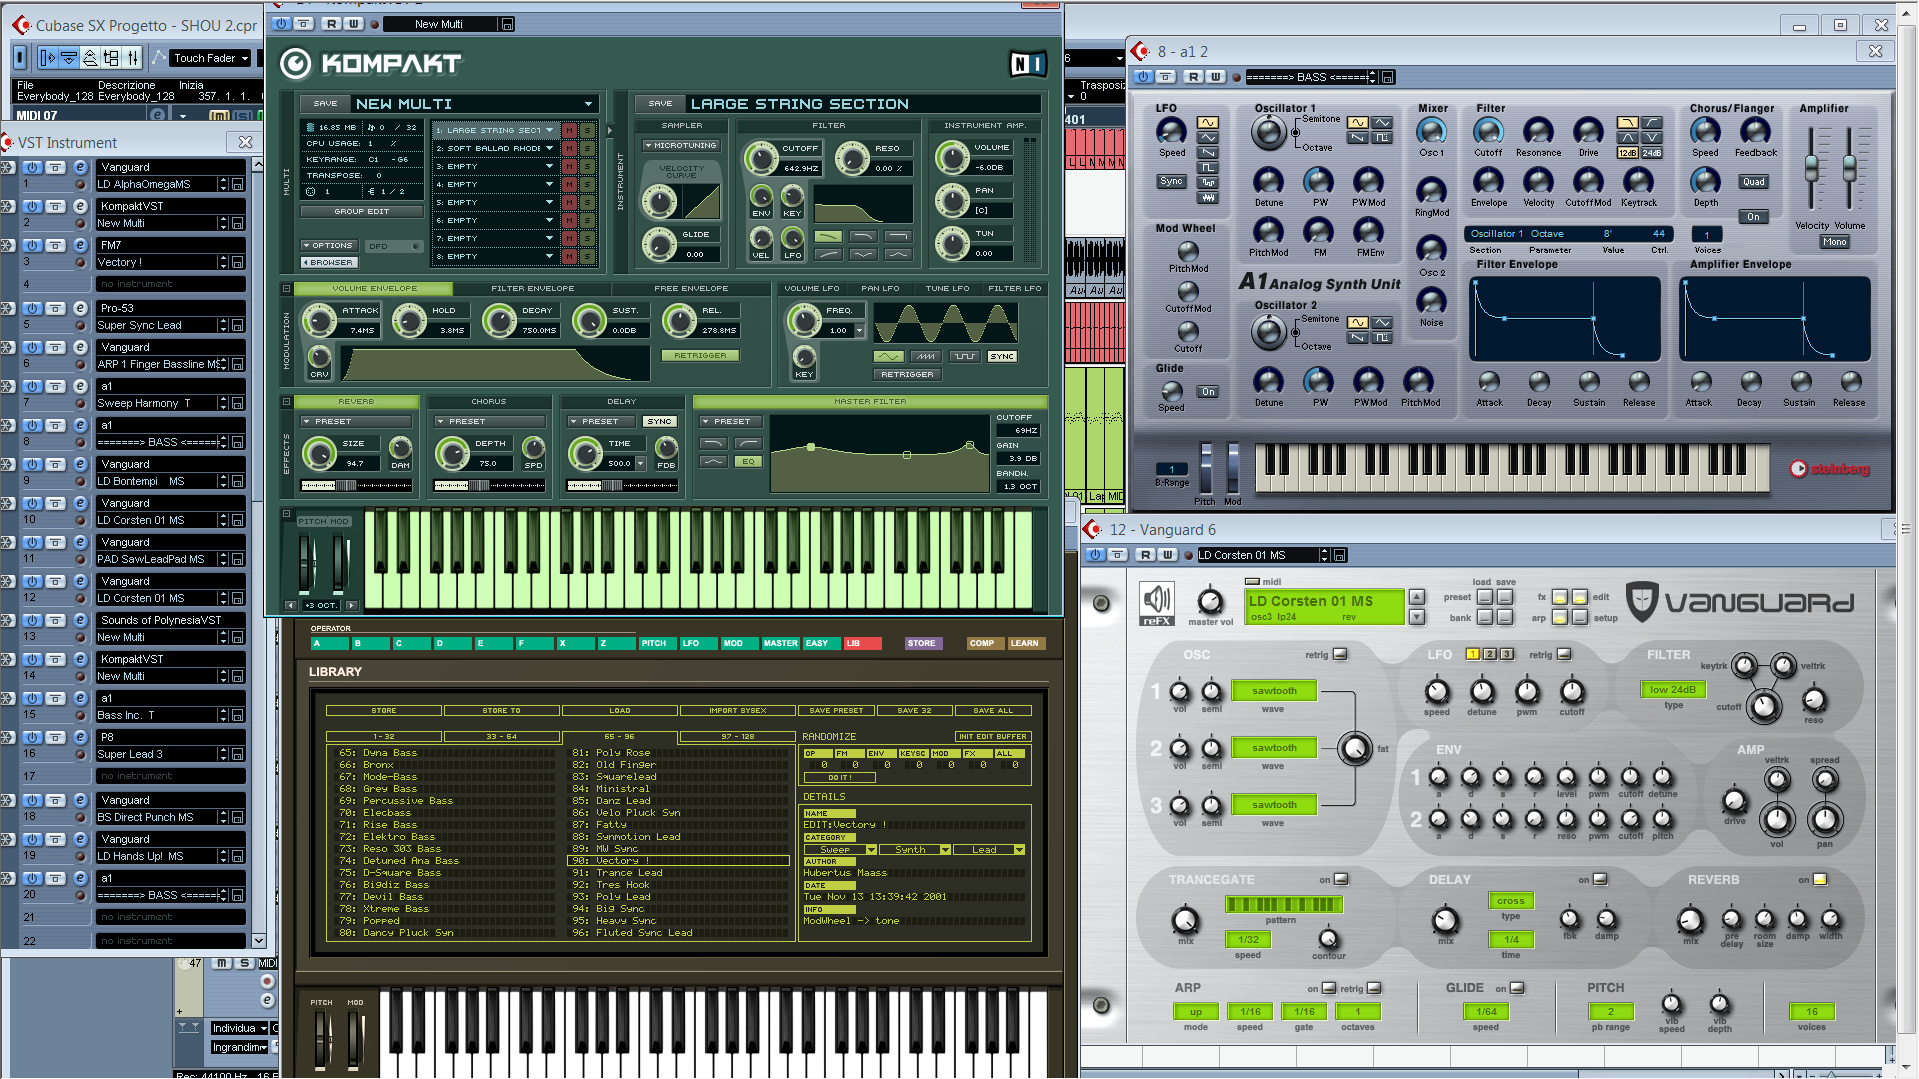Select the sine wave shape for Kompakt LFO
1919x1079 pixels.
pyautogui.click(x=888, y=356)
